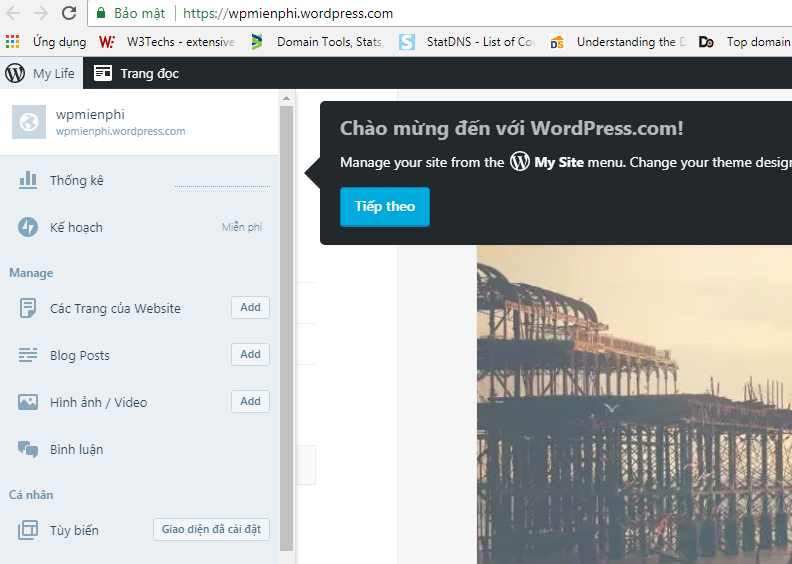Click the Trang đọc reader icon
This screenshot has height=564, width=792.
pos(103,73)
